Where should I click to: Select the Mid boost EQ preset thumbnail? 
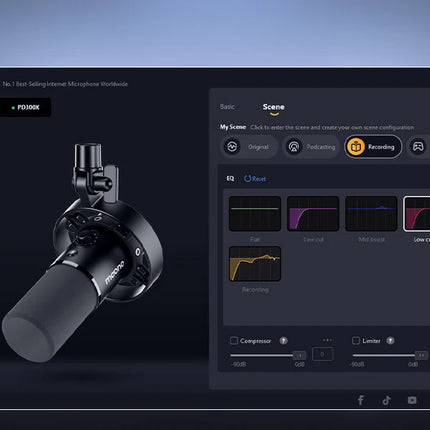pos(371,214)
